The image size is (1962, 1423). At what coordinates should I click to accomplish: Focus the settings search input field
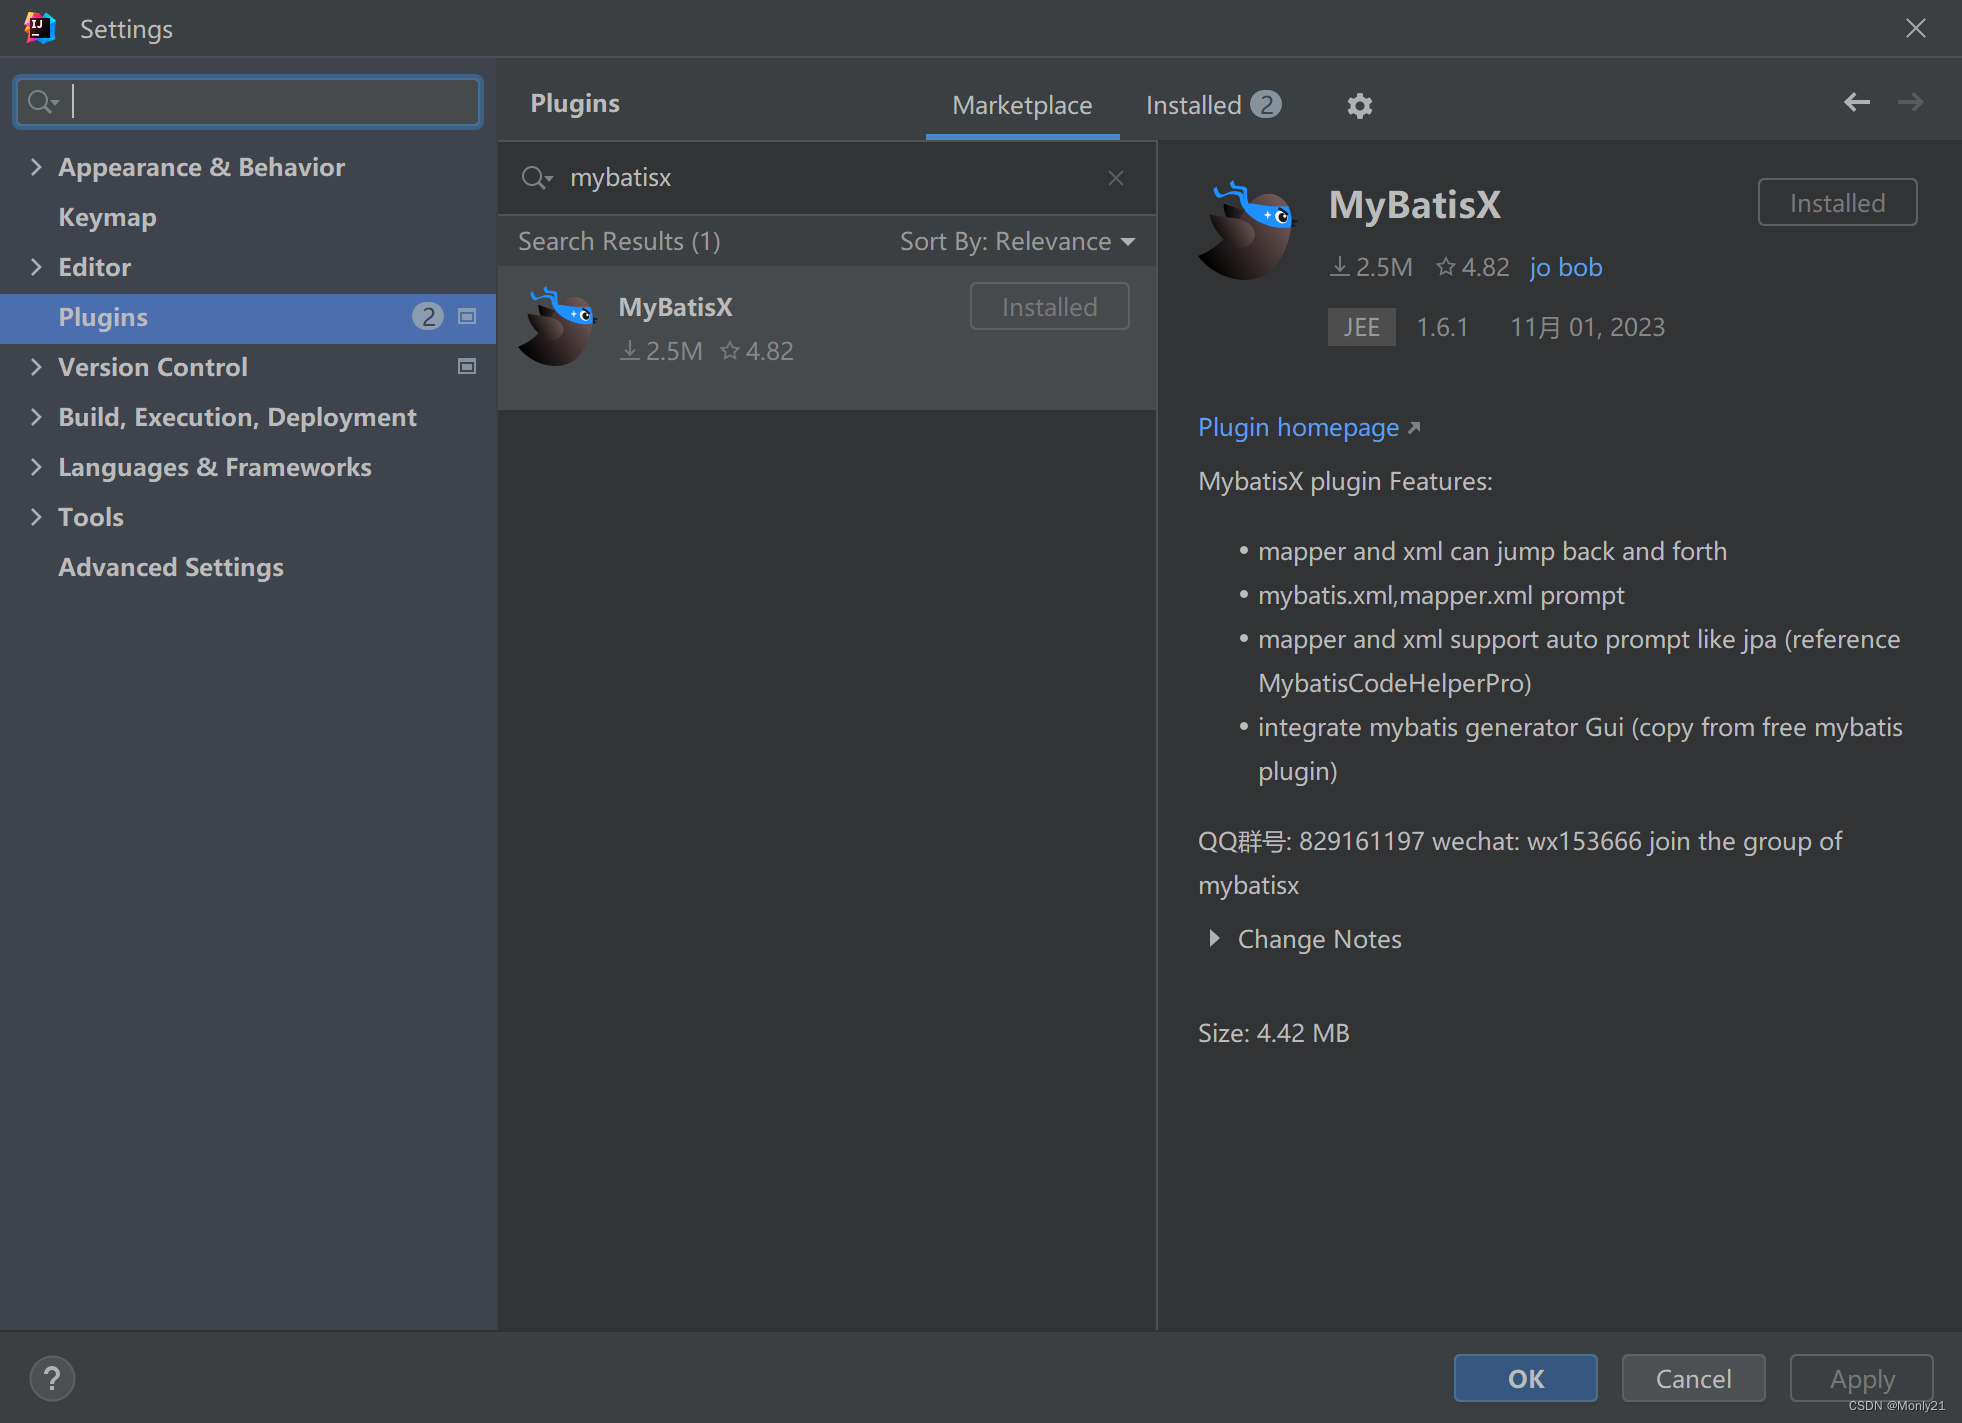248,102
